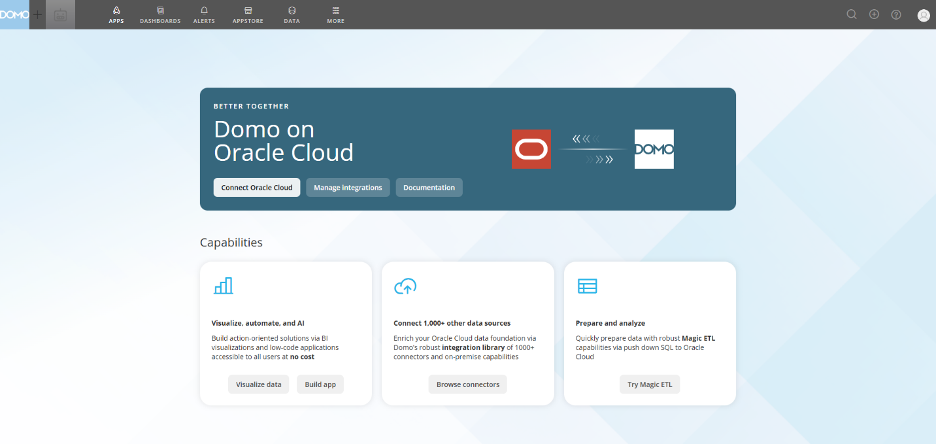Click the white Domo logo tile in banner

654,149
